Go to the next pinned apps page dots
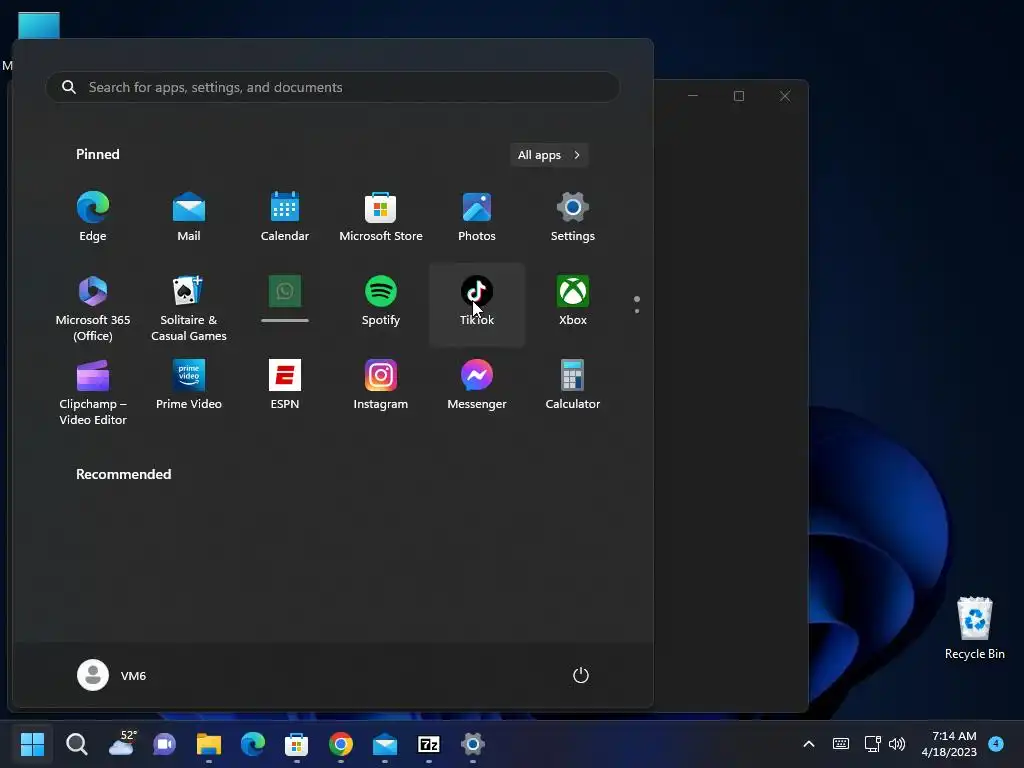Viewport: 1024px width, 768px height. [x=637, y=305]
